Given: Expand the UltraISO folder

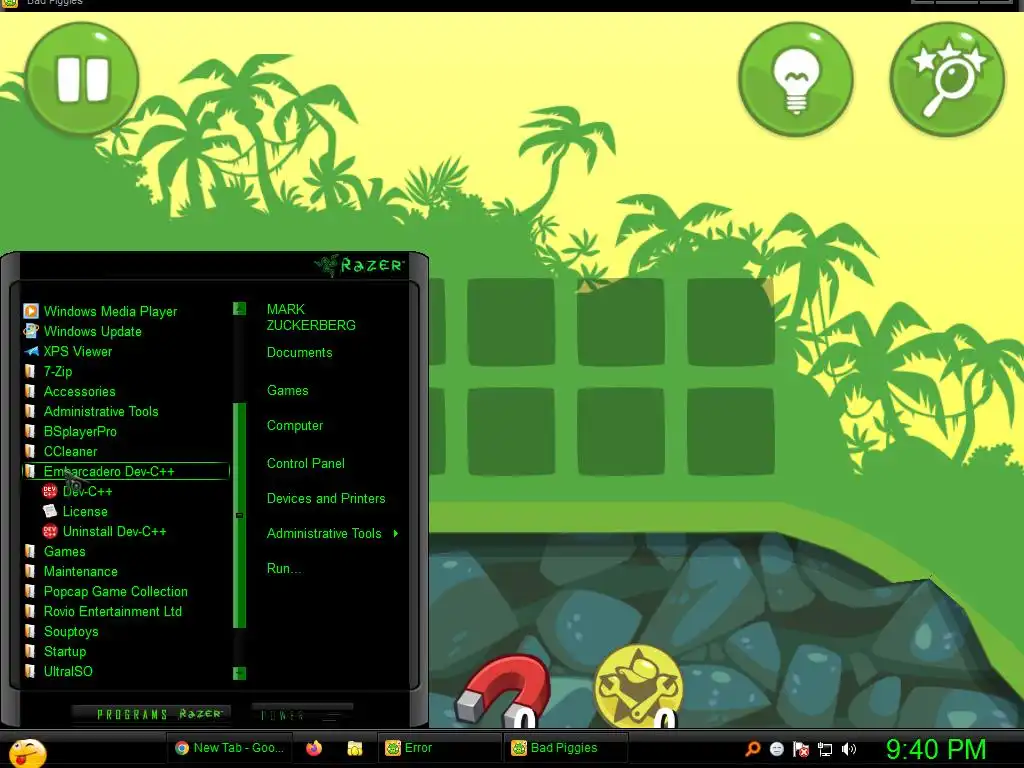Looking at the screenshot, I should click(68, 671).
